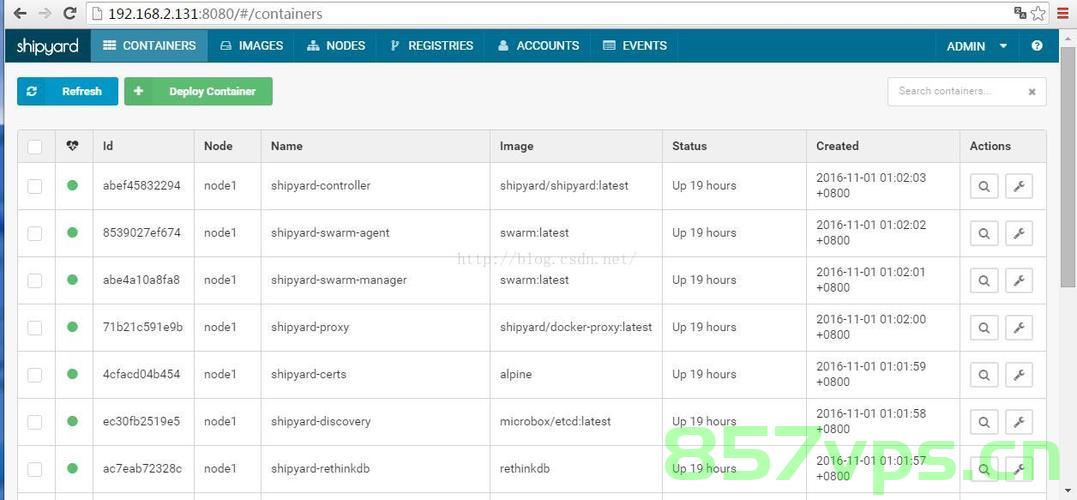The width and height of the screenshot is (1077, 500).
Task: Check the box for shipyard-proxy
Action: [34, 328]
